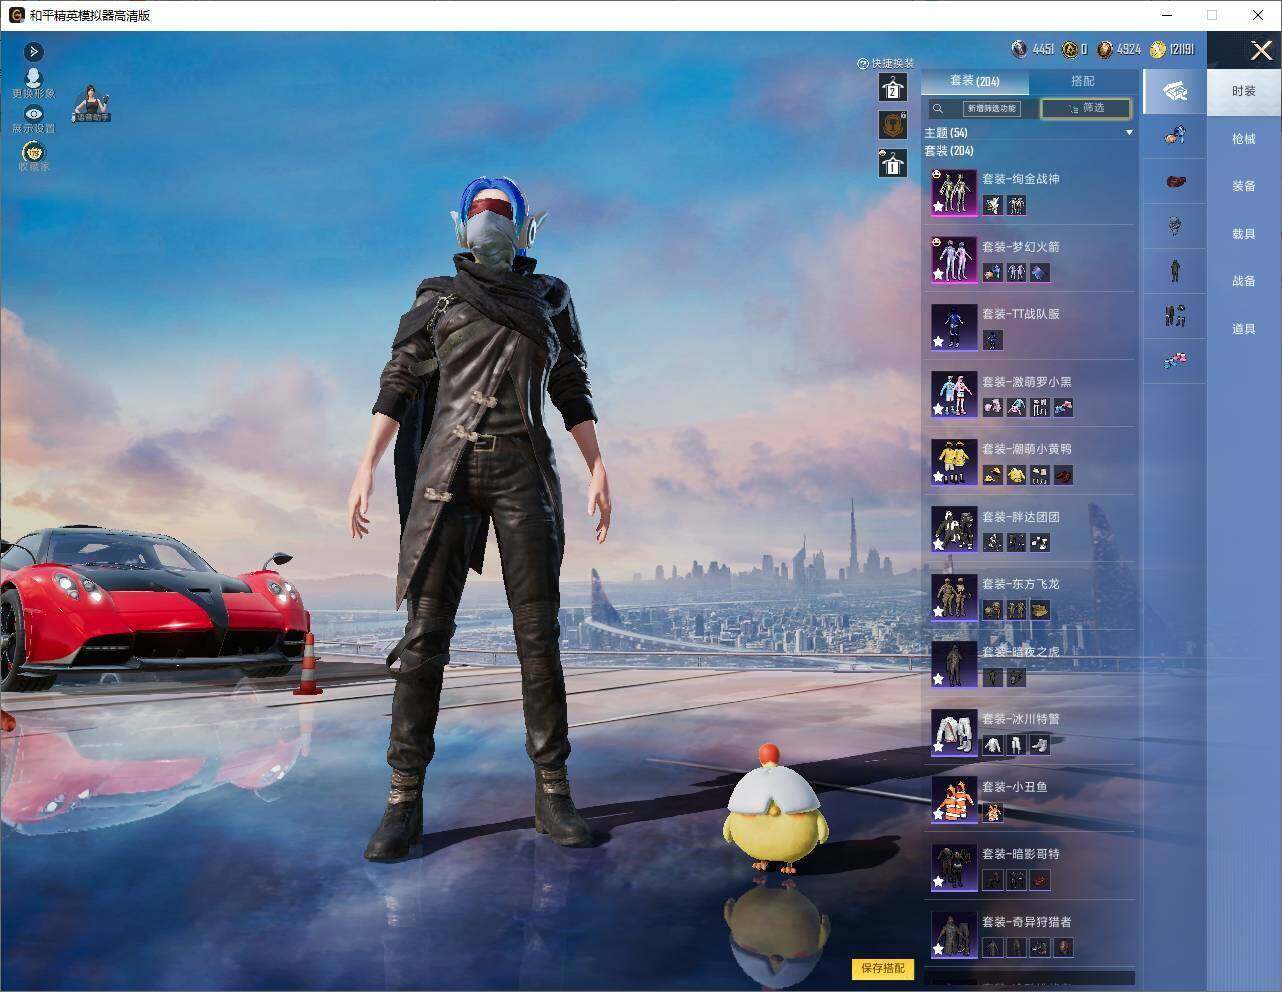Open the two-figure clothing category icon
This screenshot has height=992, width=1282.
coord(1175,316)
